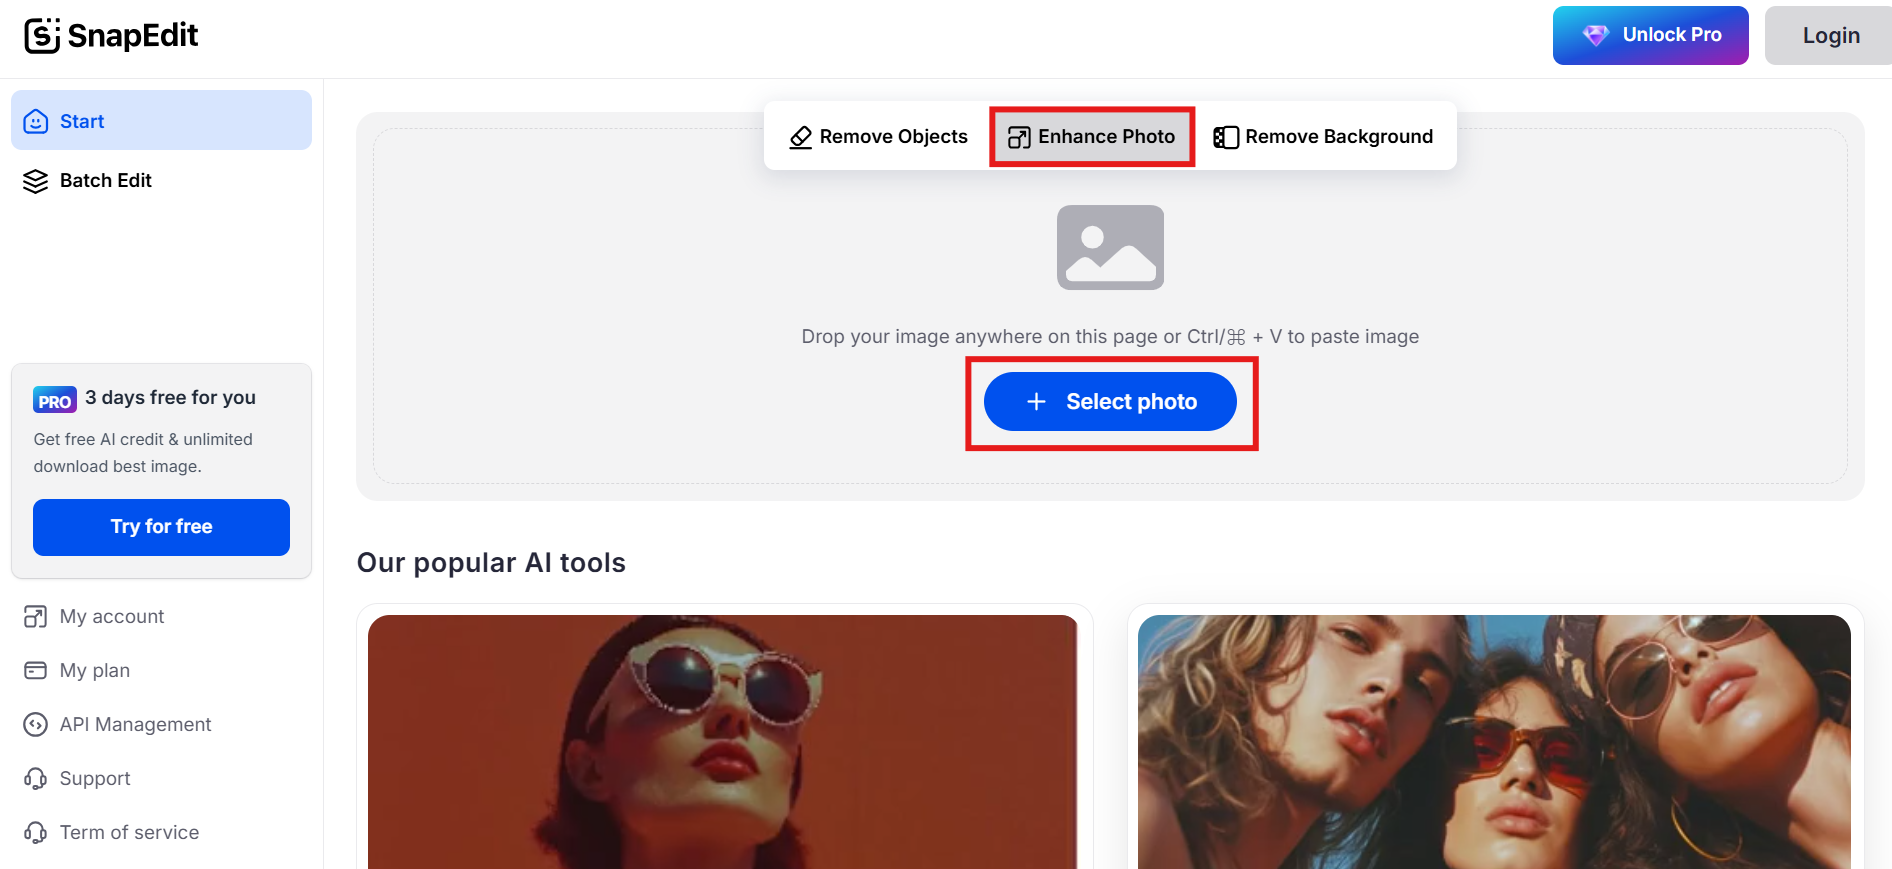Open Term of service in sidebar

click(x=128, y=832)
